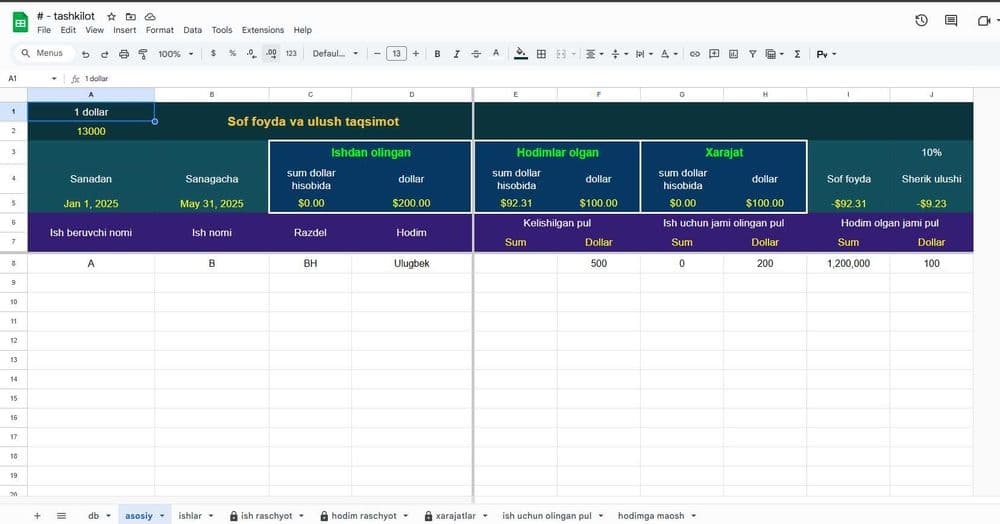
Task: Select the May 31, 2025 date cell
Action: point(212,203)
